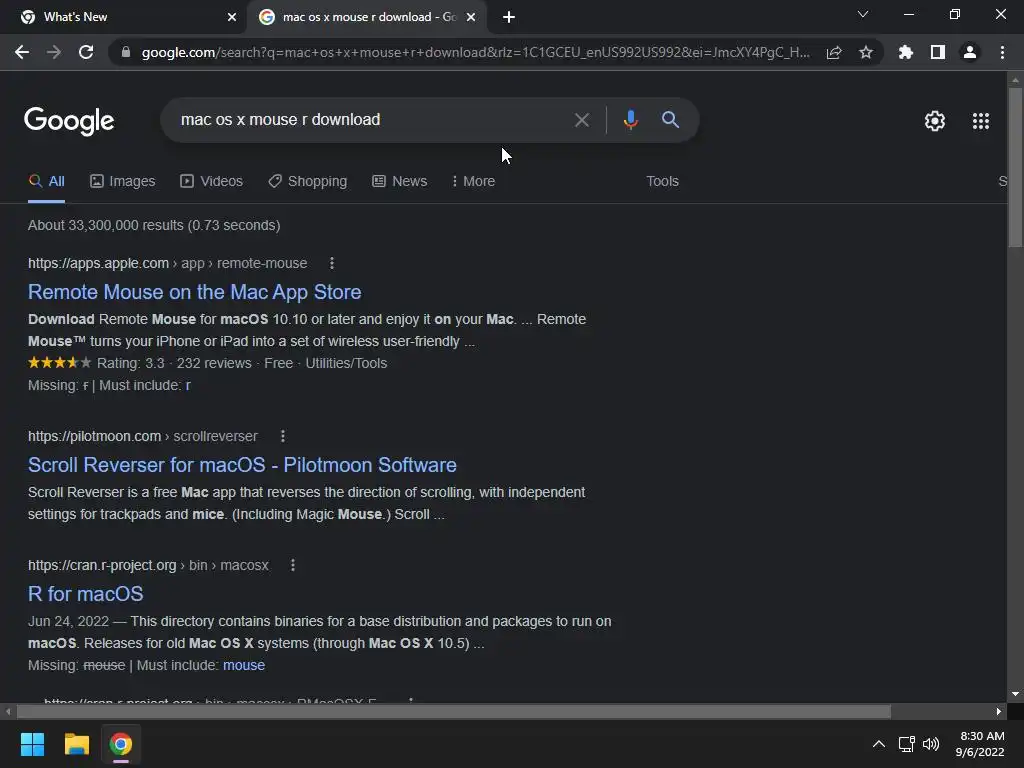The image size is (1024, 768).
Task: Clear the Google search box
Action: pos(582,120)
